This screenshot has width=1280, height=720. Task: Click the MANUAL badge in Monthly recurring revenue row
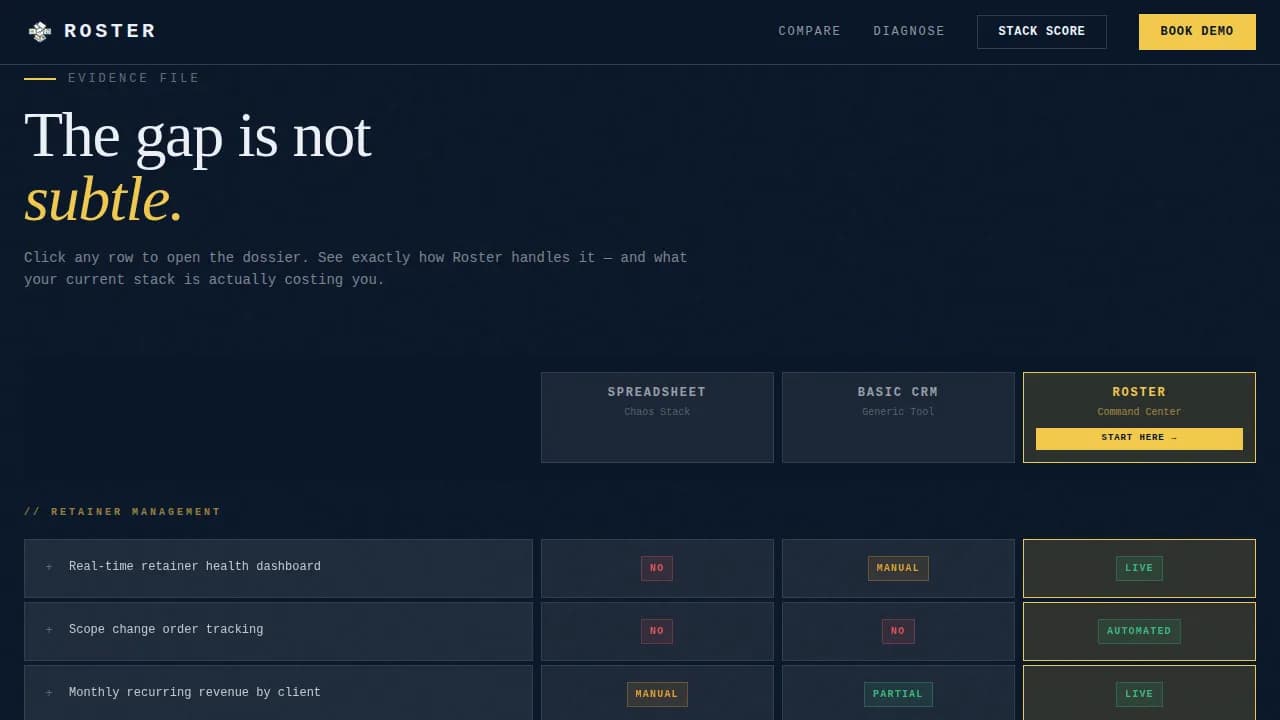[657, 694]
